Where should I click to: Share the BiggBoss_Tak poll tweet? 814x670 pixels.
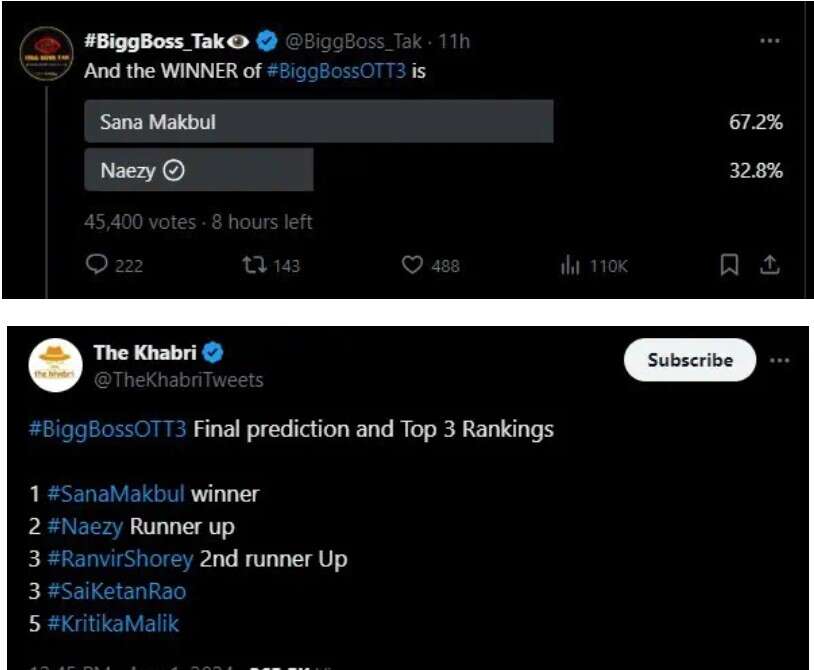click(769, 265)
